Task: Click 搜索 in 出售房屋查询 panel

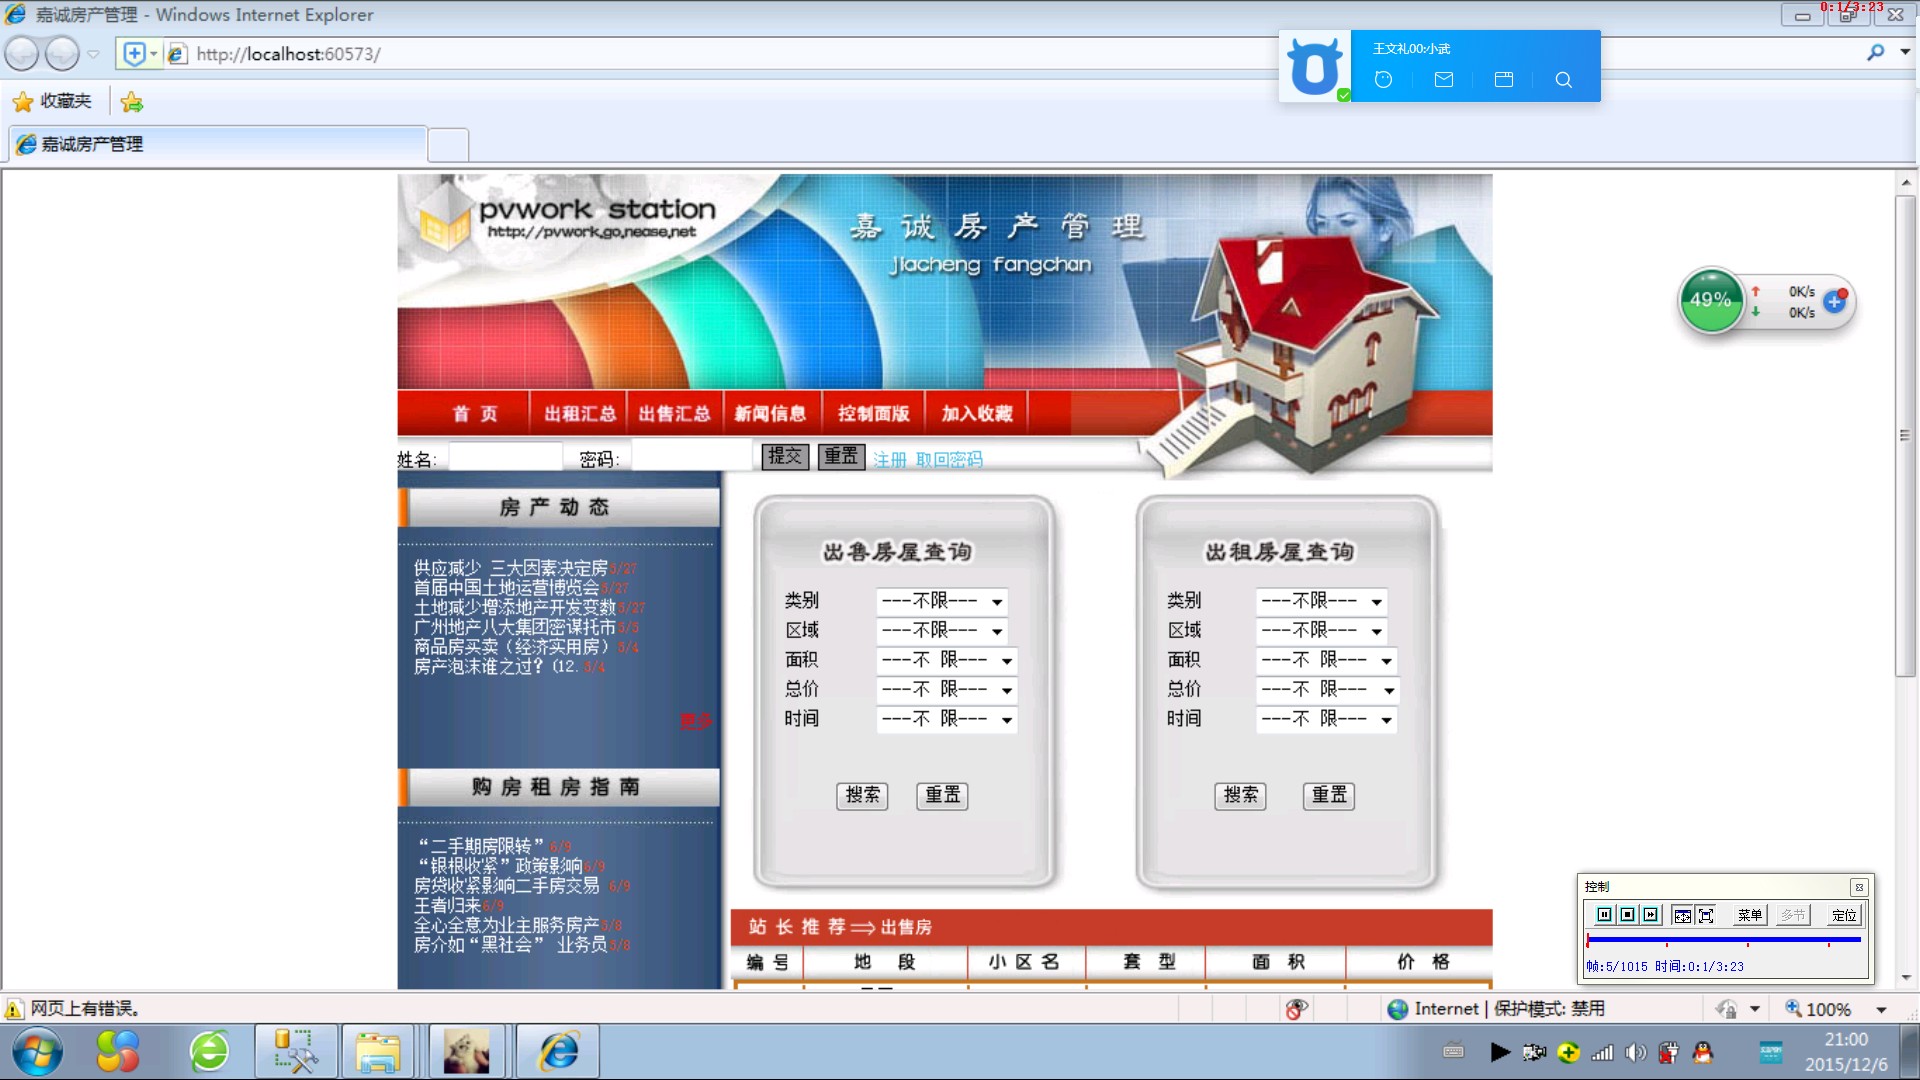Action: (x=862, y=795)
